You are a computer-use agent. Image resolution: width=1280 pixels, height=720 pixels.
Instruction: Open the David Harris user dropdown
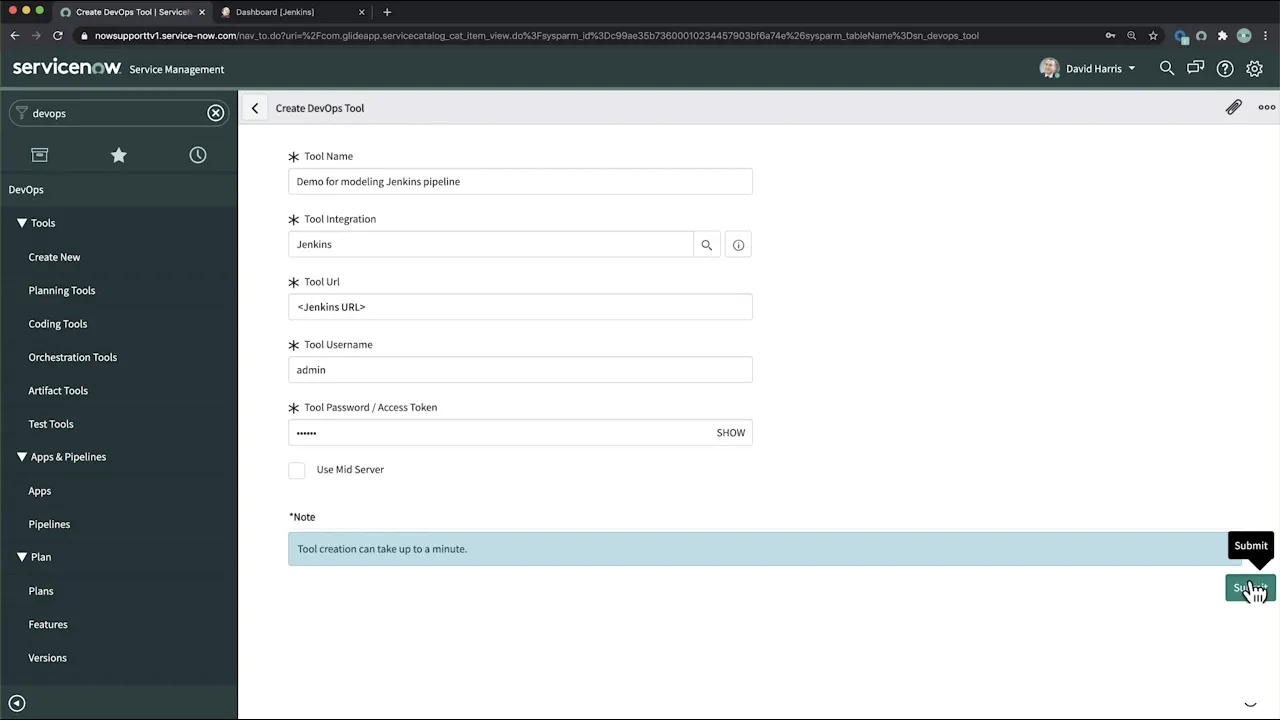click(x=1094, y=68)
